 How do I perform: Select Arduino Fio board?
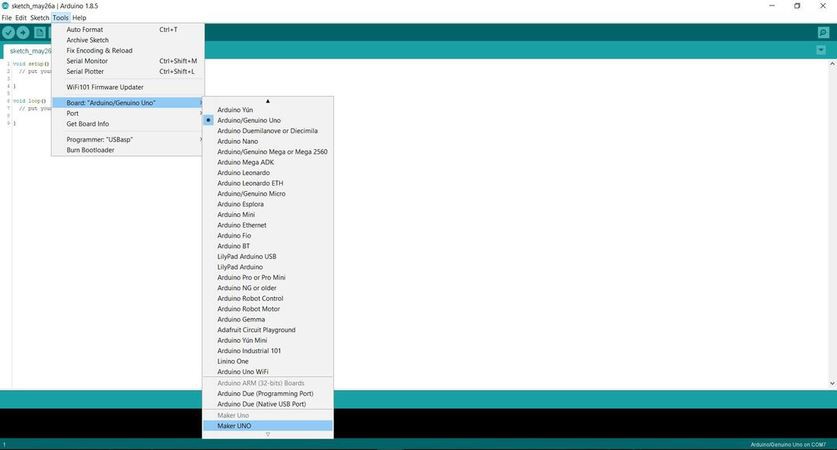click(x=267, y=235)
